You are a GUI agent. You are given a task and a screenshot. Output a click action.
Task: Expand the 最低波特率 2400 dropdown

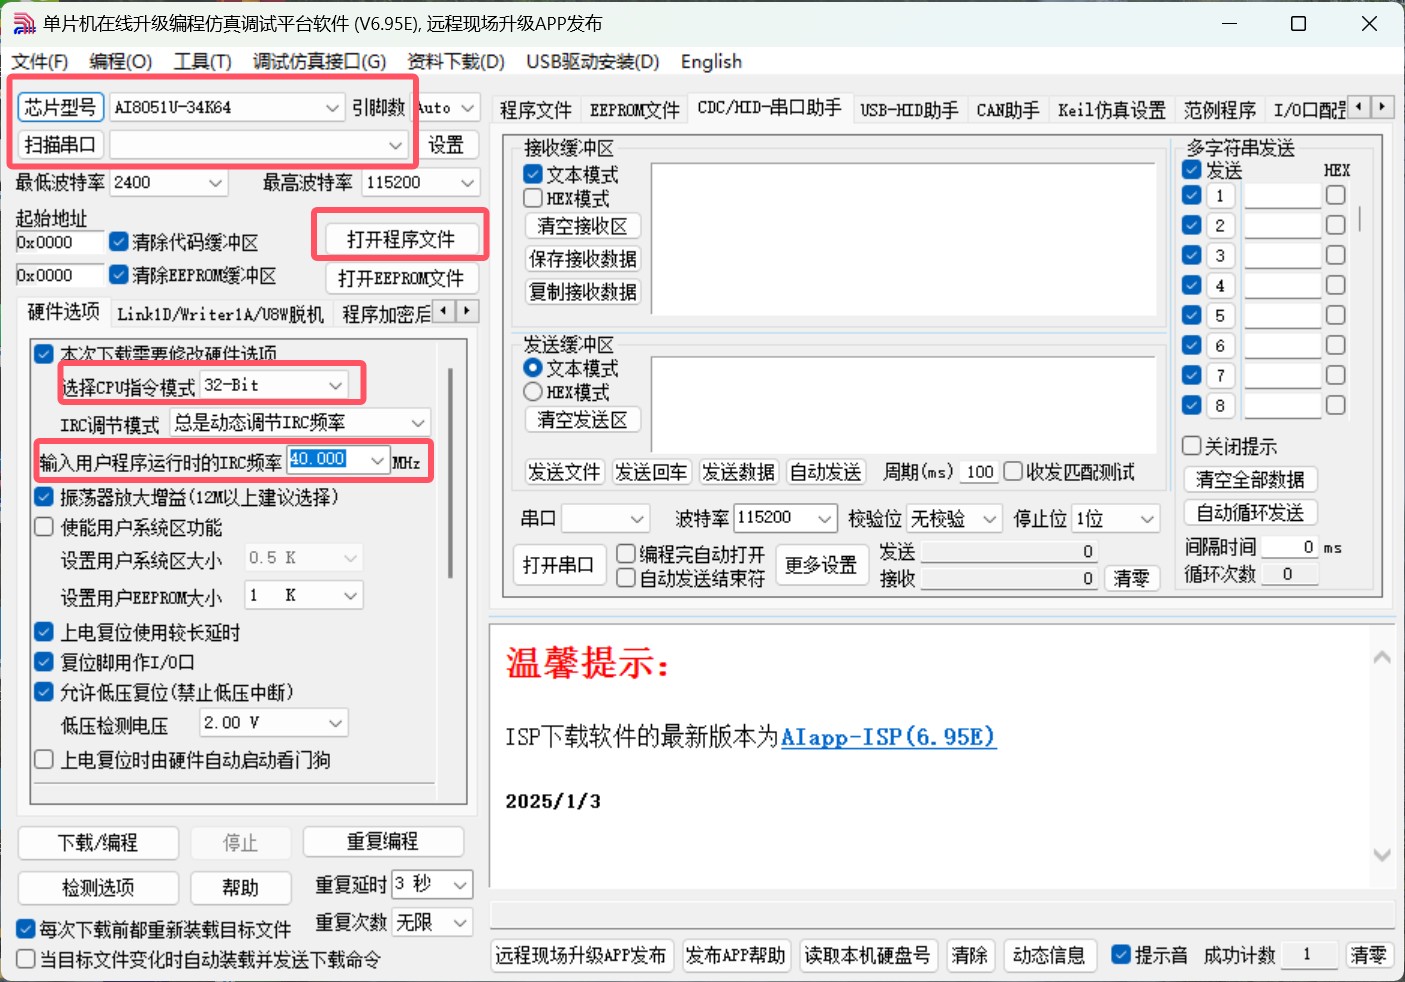[215, 183]
